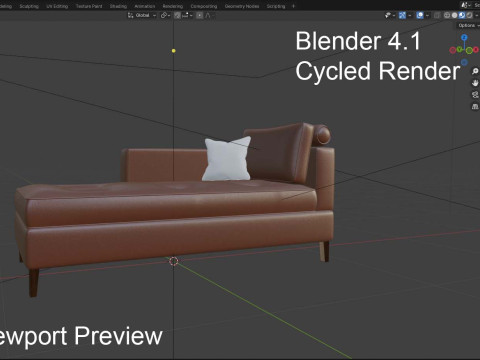Click the negative X axis gizmo circle

(453, 50)
